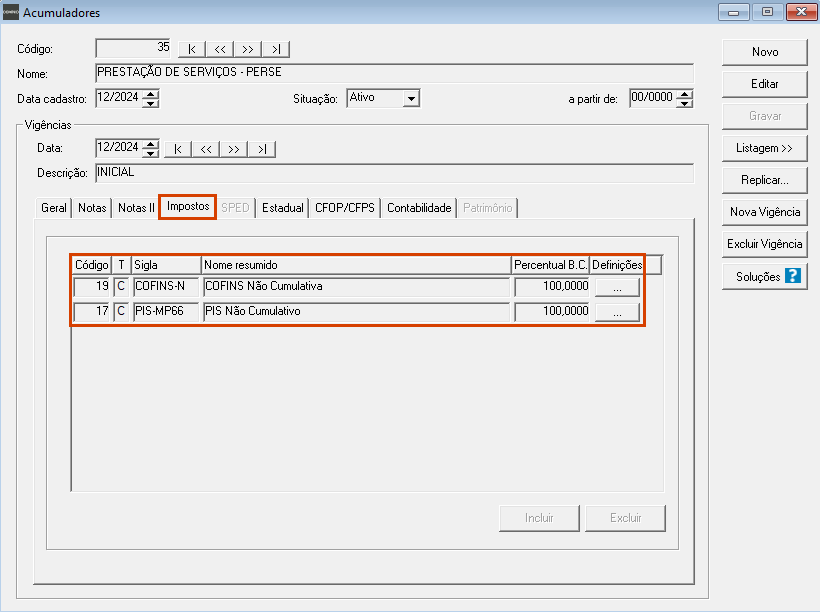Select the cell with code 17
Screen dimensions: 820x612
pos(92,312)
